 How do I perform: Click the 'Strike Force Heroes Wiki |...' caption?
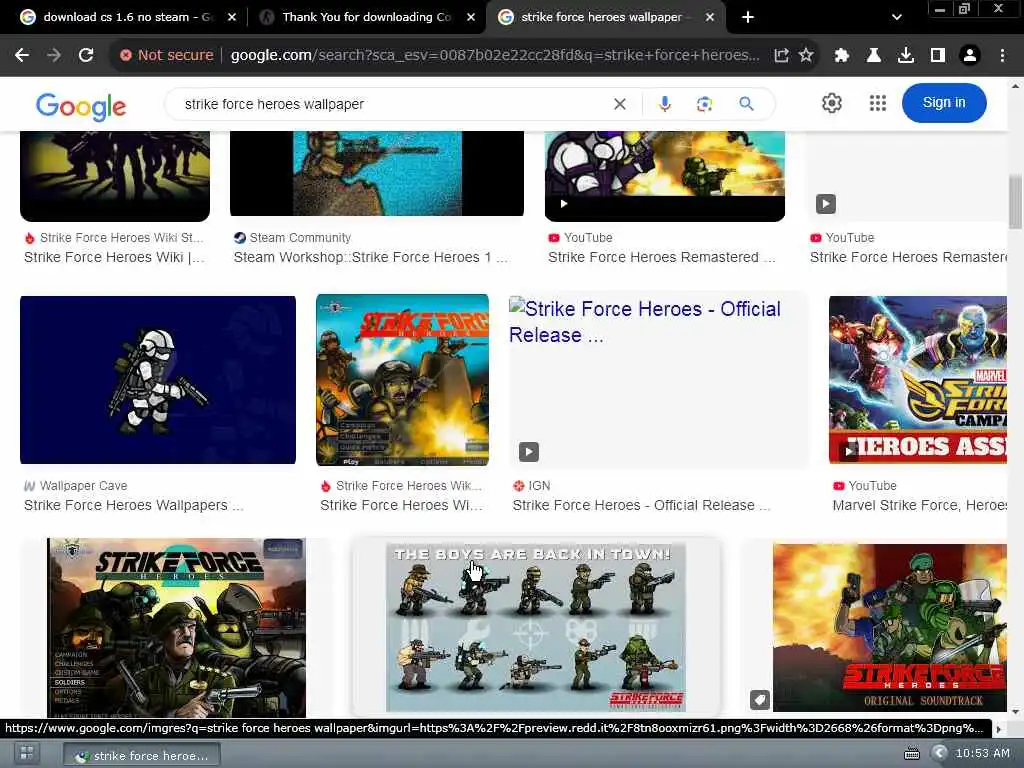click(x=114, y=257)
